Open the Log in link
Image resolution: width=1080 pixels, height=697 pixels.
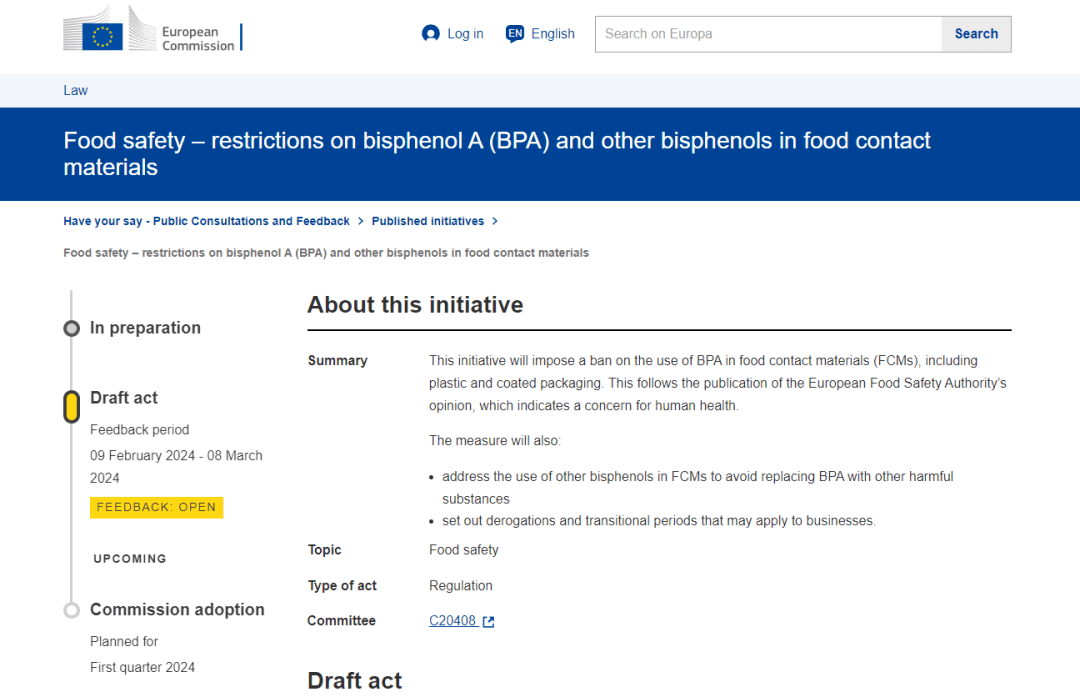tap(465, 34)
